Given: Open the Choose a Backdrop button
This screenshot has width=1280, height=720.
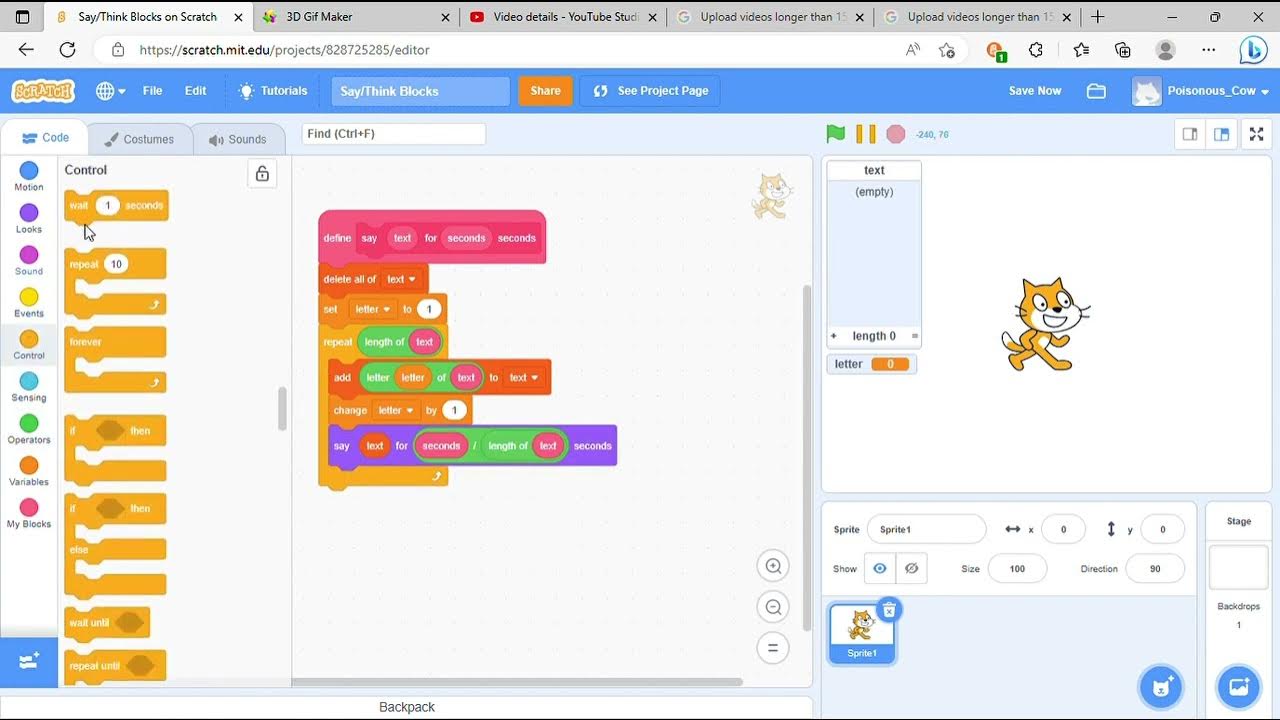Looking at the screenshot, I should [1238, 687].
